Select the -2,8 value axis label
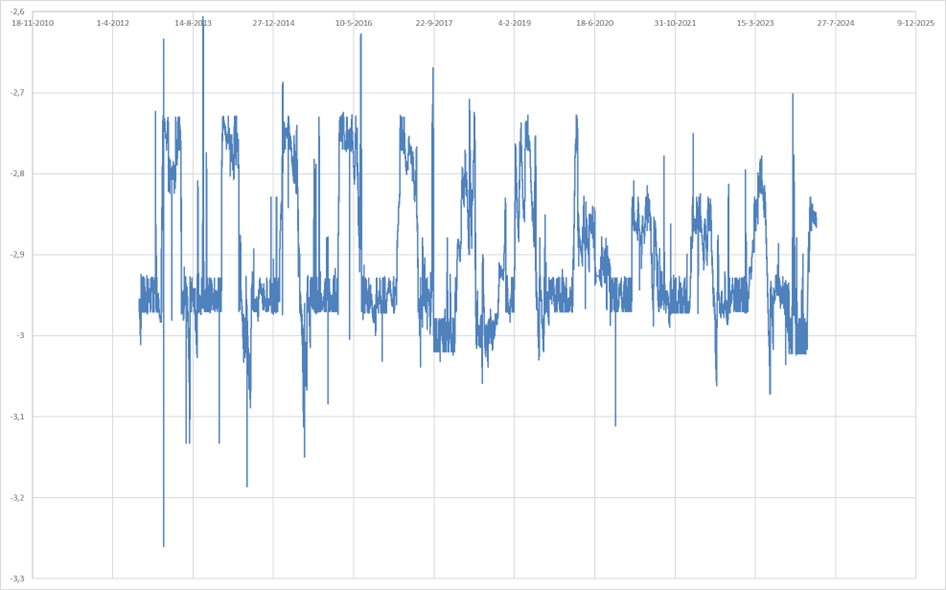This screenshot has height=590, width=946. click(17, 174)
